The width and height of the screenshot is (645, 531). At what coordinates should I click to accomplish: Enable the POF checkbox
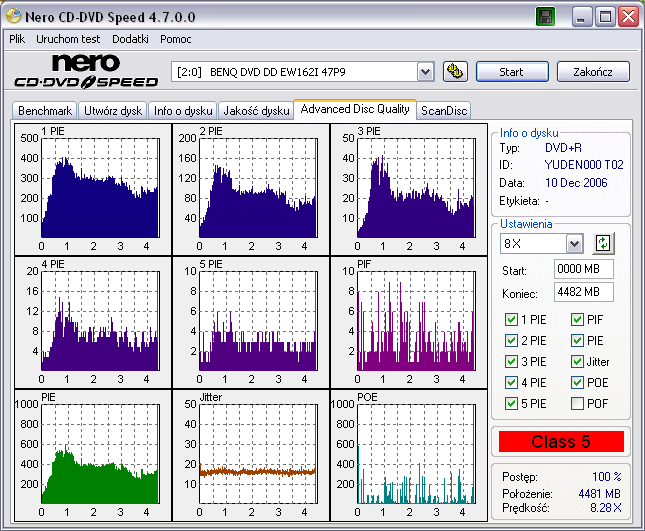coord(577,403)
